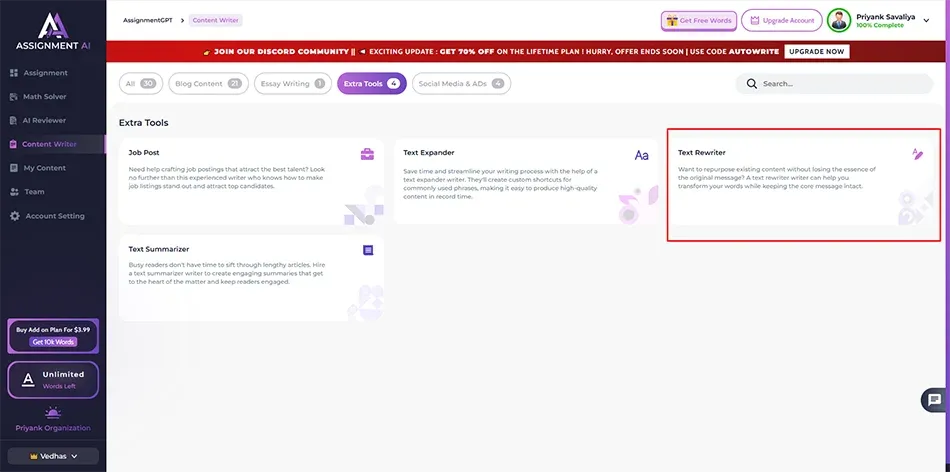Select the Essay Writing tab
The width and height of the screenshot is (950, 472).
(x=291, y=84)
